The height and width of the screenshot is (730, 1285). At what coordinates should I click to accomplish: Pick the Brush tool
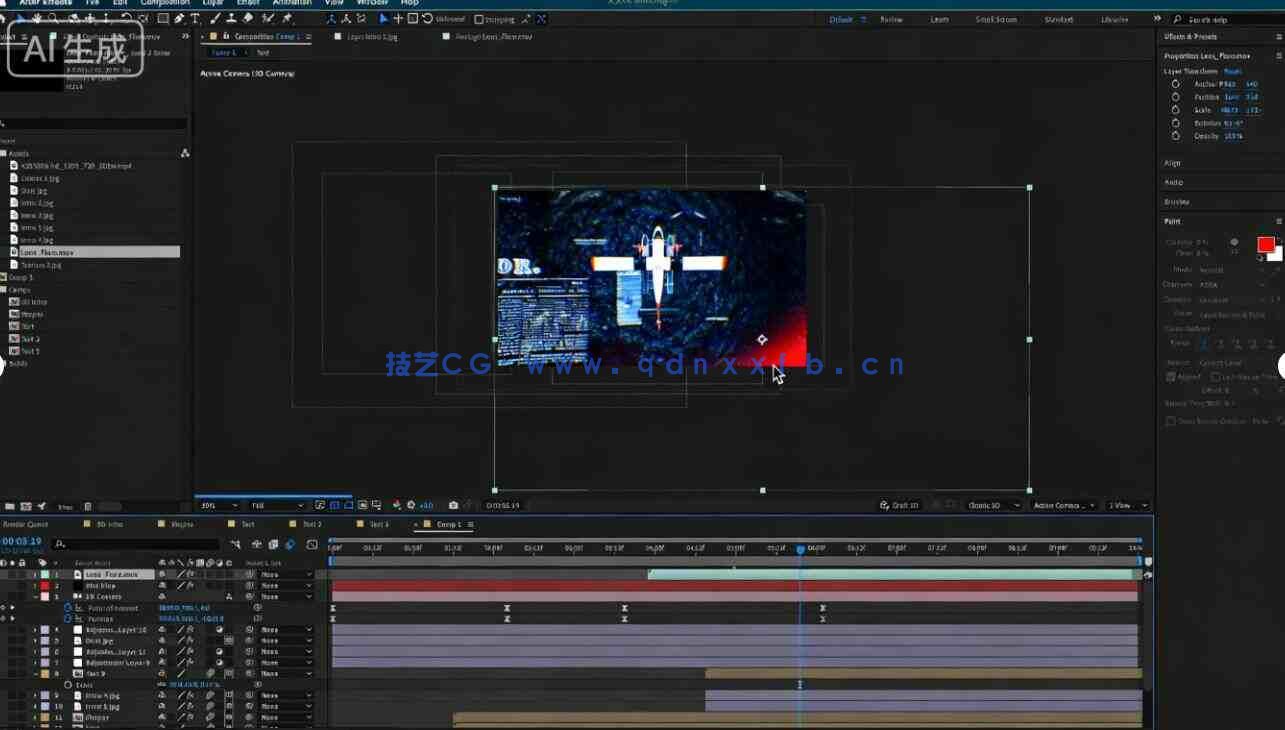(x=216, y=18)
